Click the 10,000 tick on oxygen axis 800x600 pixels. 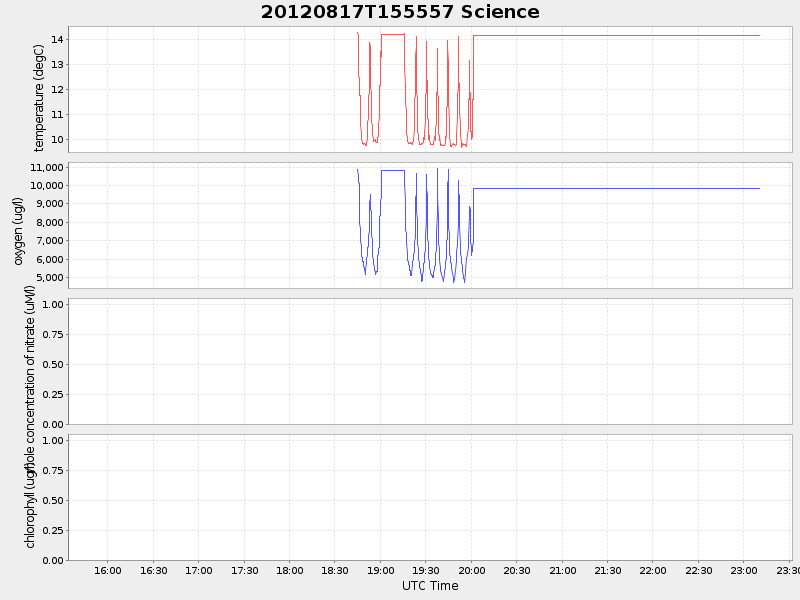click(47, 186)
